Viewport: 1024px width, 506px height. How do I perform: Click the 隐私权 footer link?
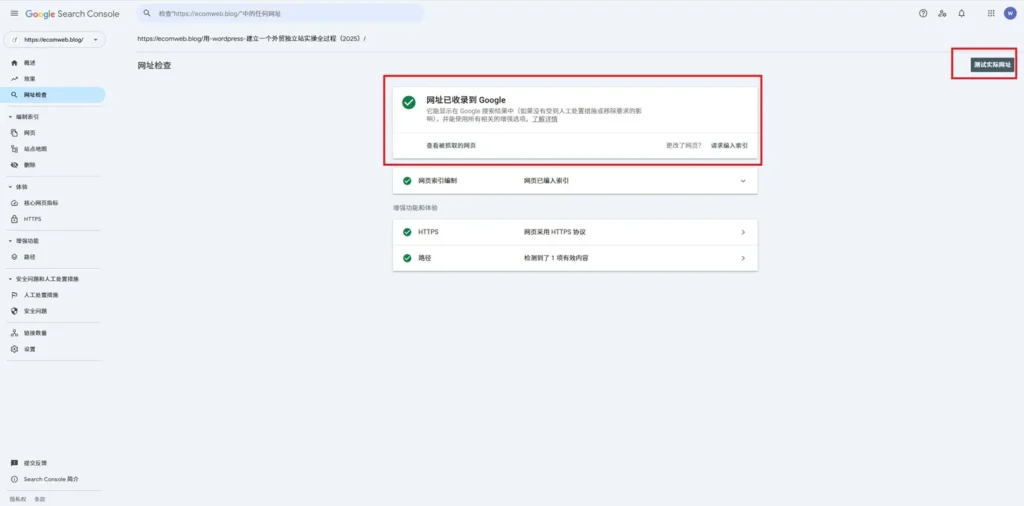(x=16, y=499)
